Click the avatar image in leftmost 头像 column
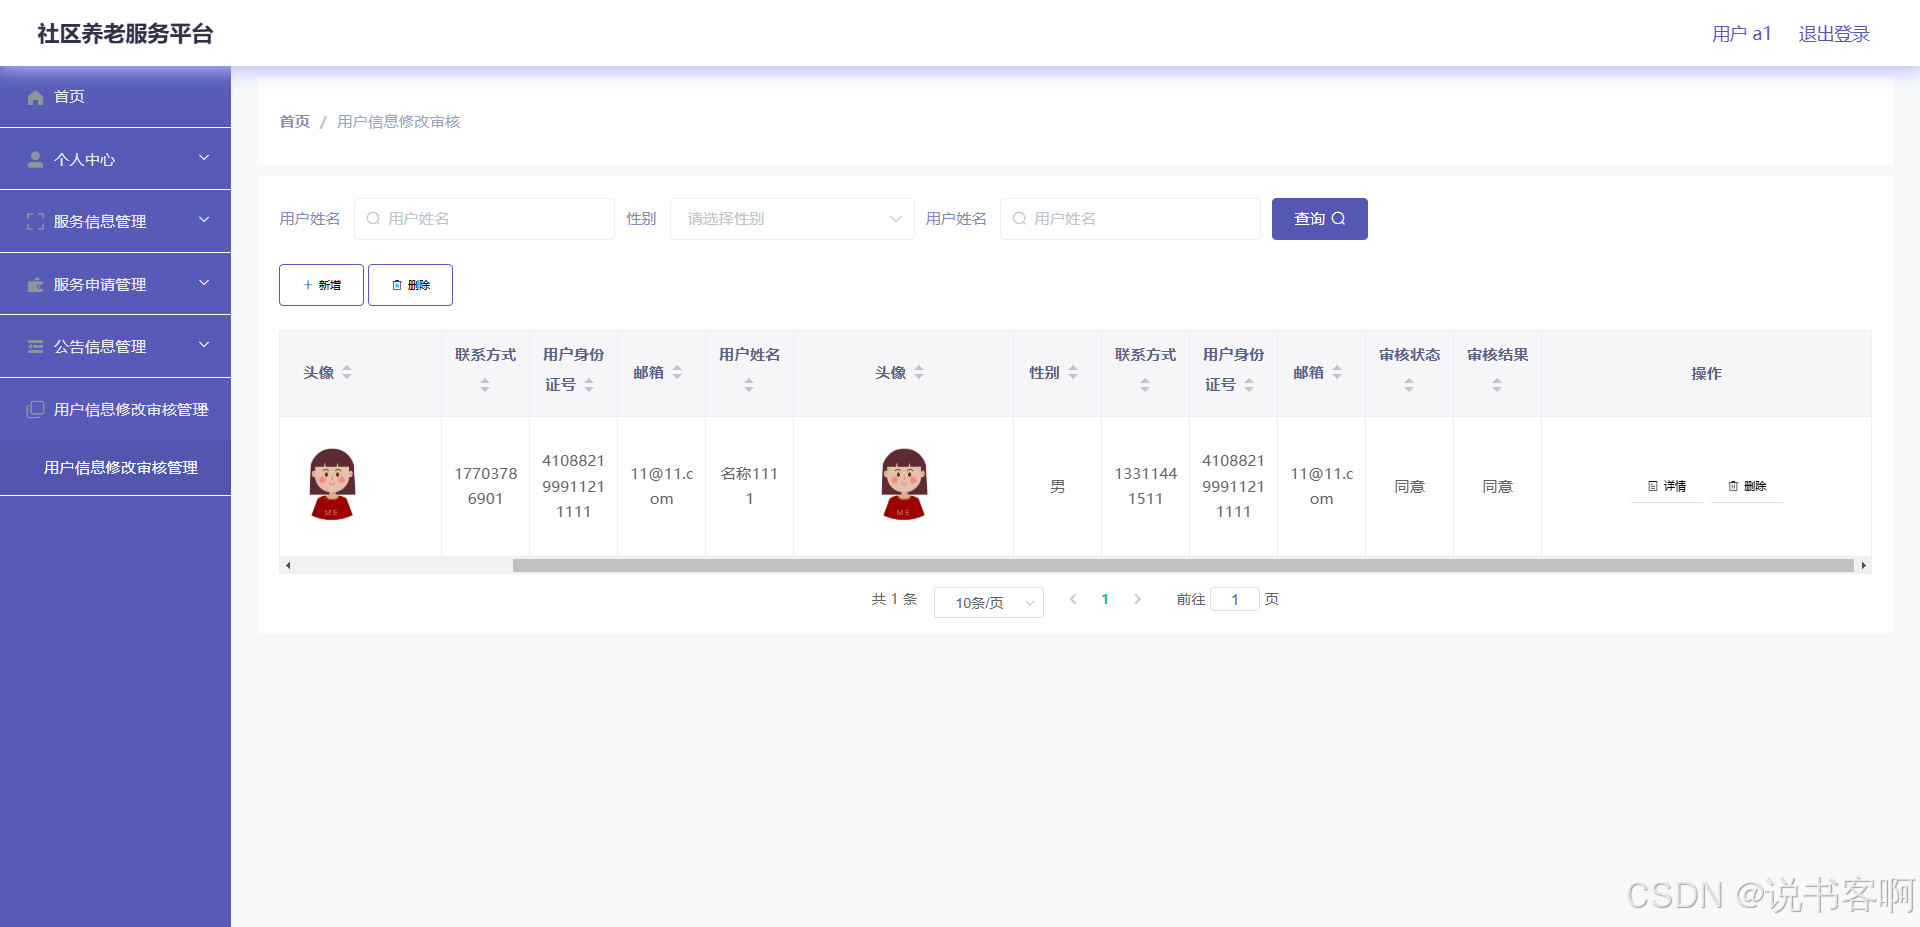This screenshot has height=927, width=1920. [332, 484]
